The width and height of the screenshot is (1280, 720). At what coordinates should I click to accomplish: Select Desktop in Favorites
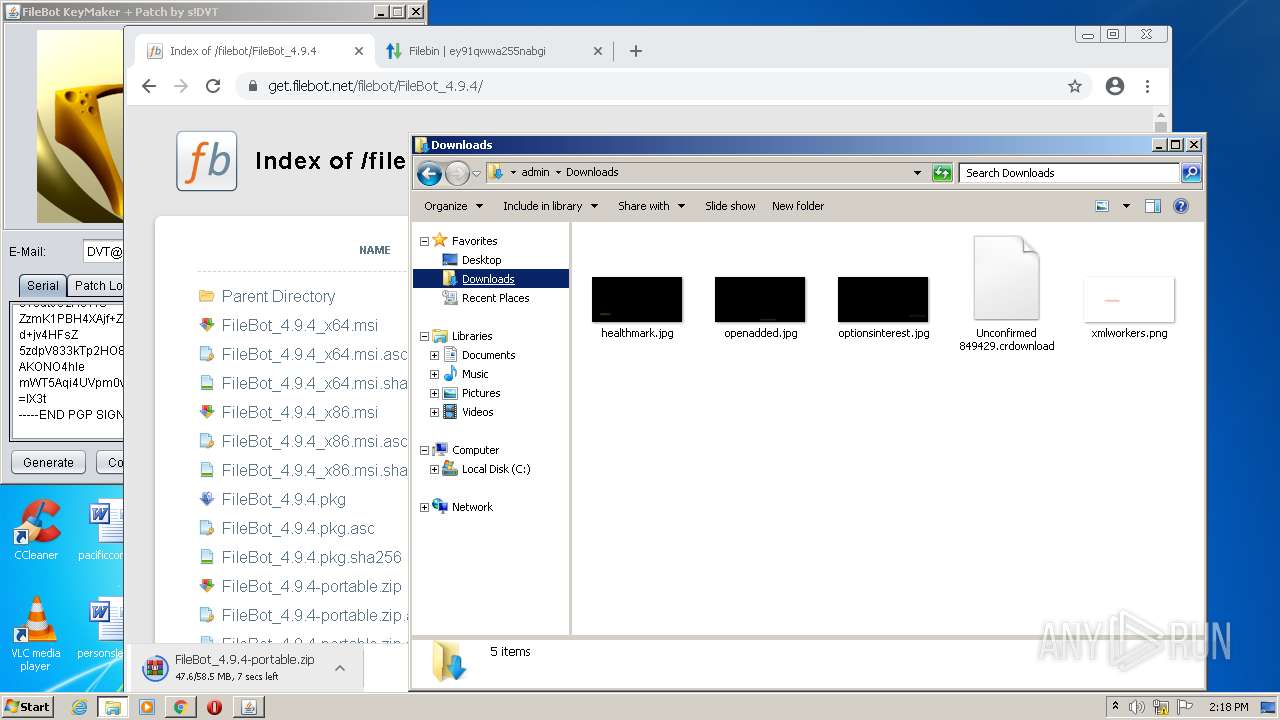[481, 260]
